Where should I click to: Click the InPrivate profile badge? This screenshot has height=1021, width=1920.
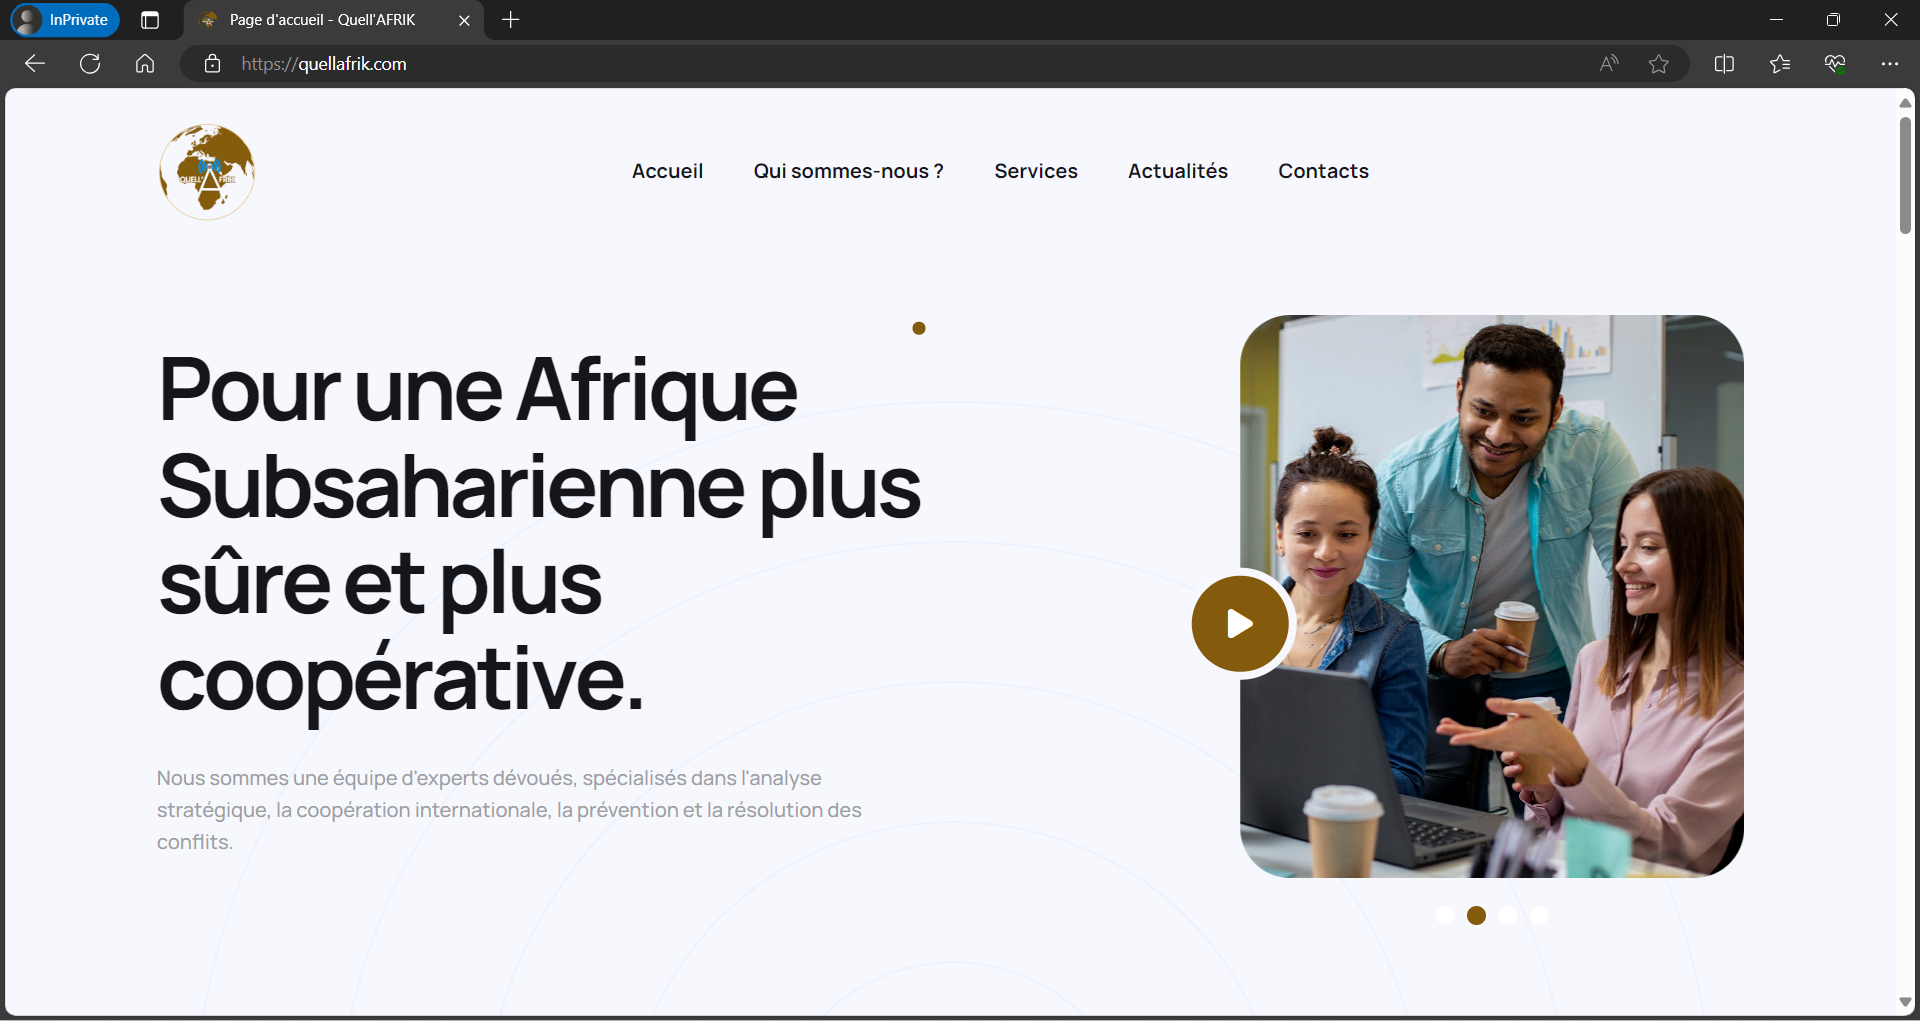pyautogui.click(x=65, y=20)
